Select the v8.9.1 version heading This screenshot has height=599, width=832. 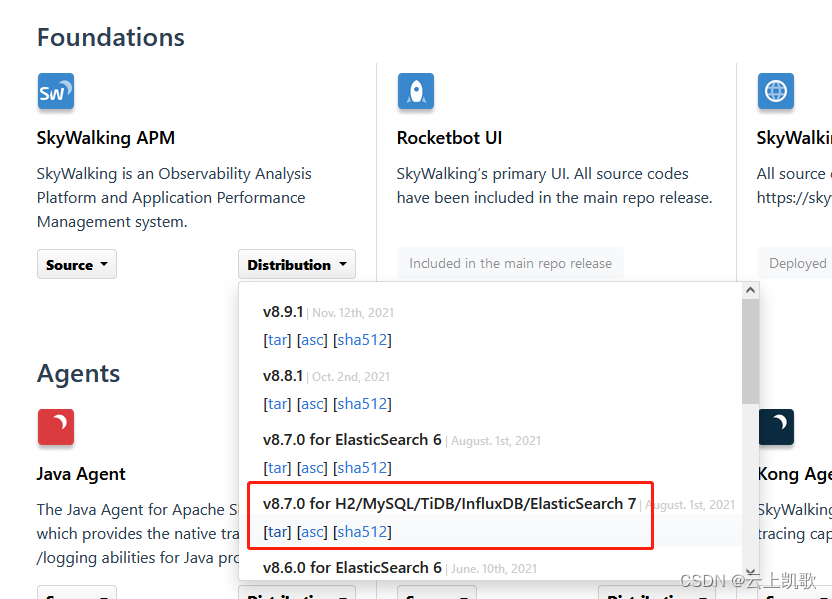point(283,312)
